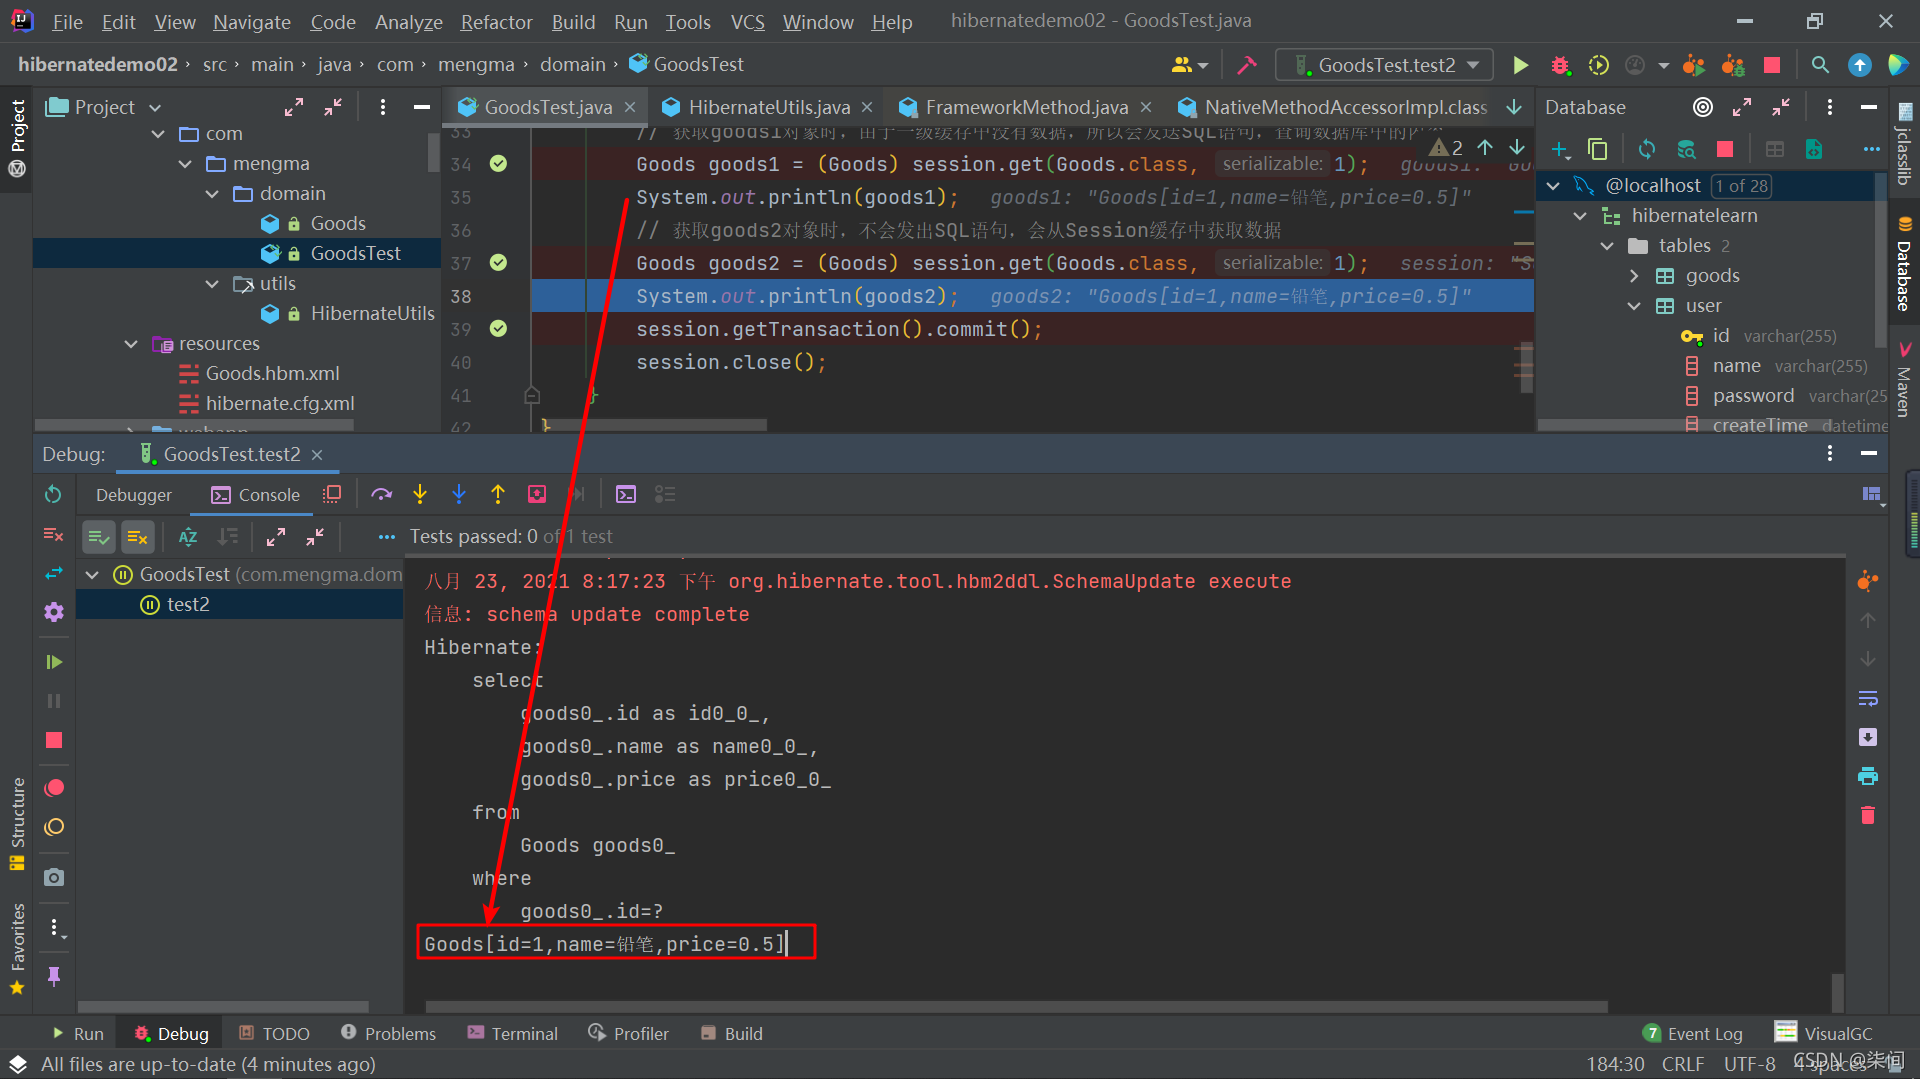Switch to FrameworkMethod.java editor tab
This screenshot has height=1079, width=1920.
tap(1026, 107)
